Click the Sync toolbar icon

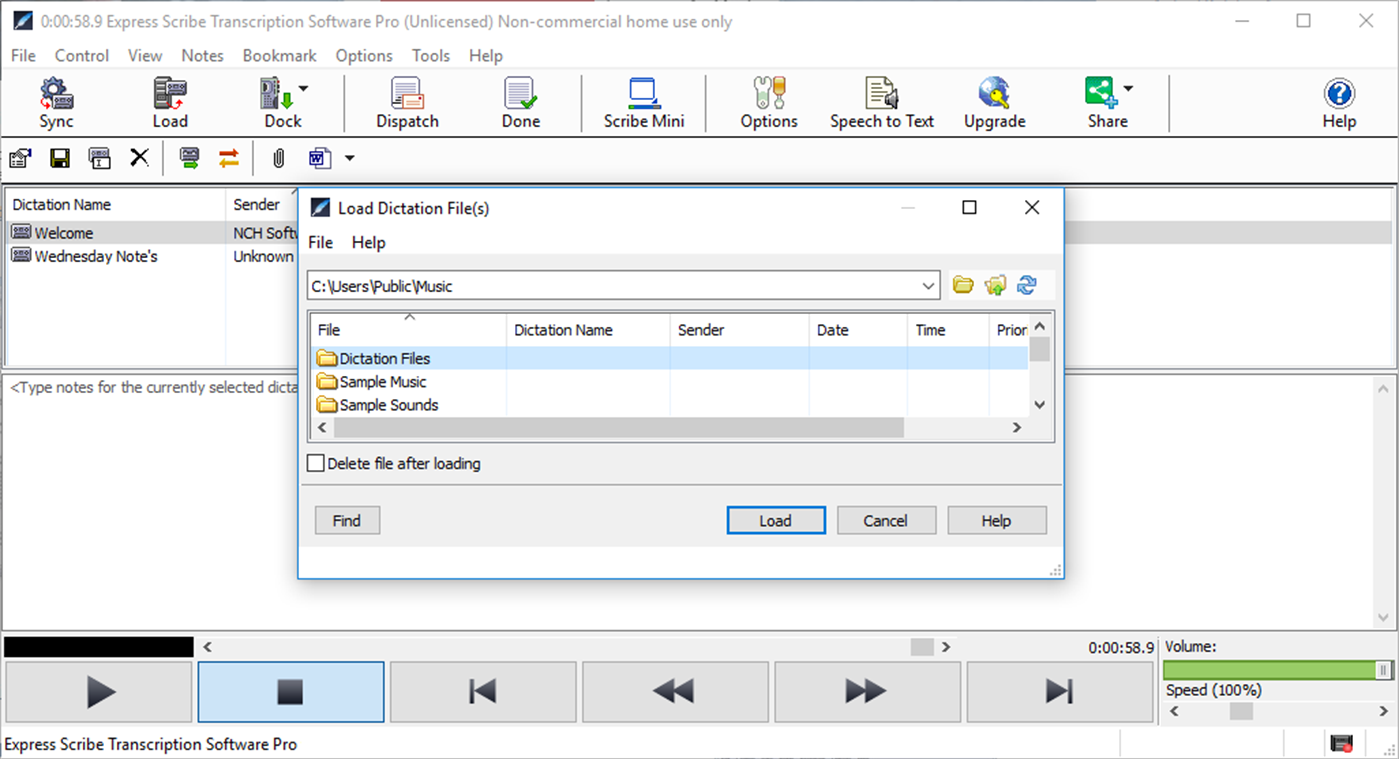pos(56,103)
